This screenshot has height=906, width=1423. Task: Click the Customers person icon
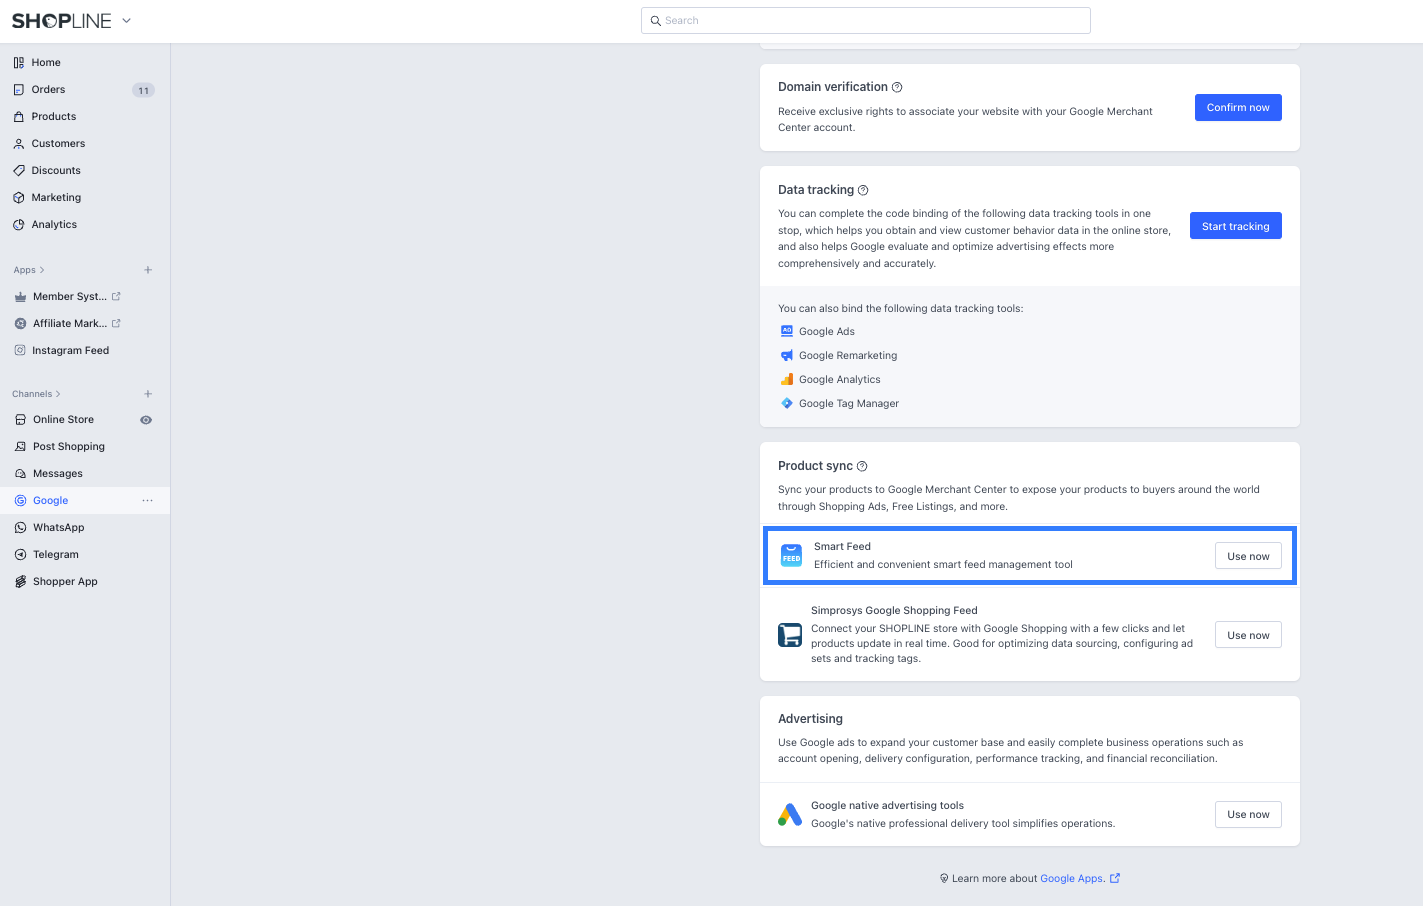pos(19,143)
